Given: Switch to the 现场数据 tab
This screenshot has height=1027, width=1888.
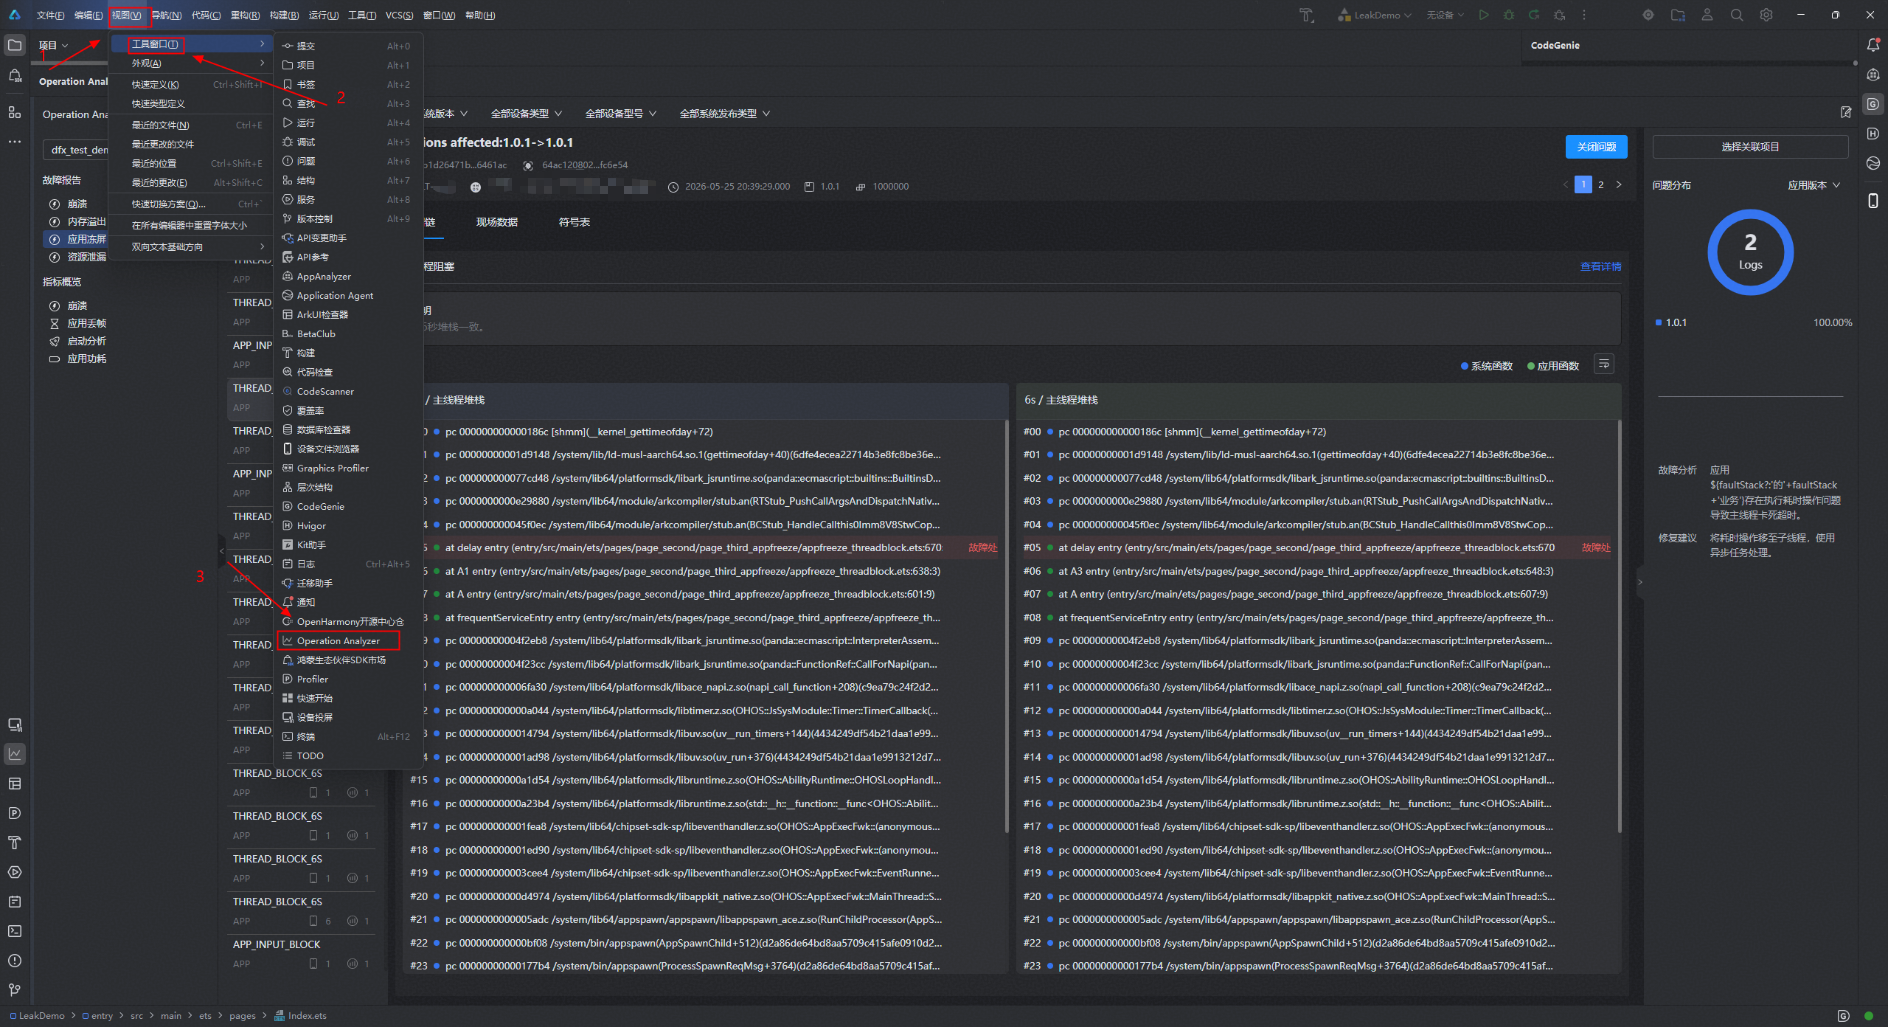Looking at the screenshot, I should (497, 222).
